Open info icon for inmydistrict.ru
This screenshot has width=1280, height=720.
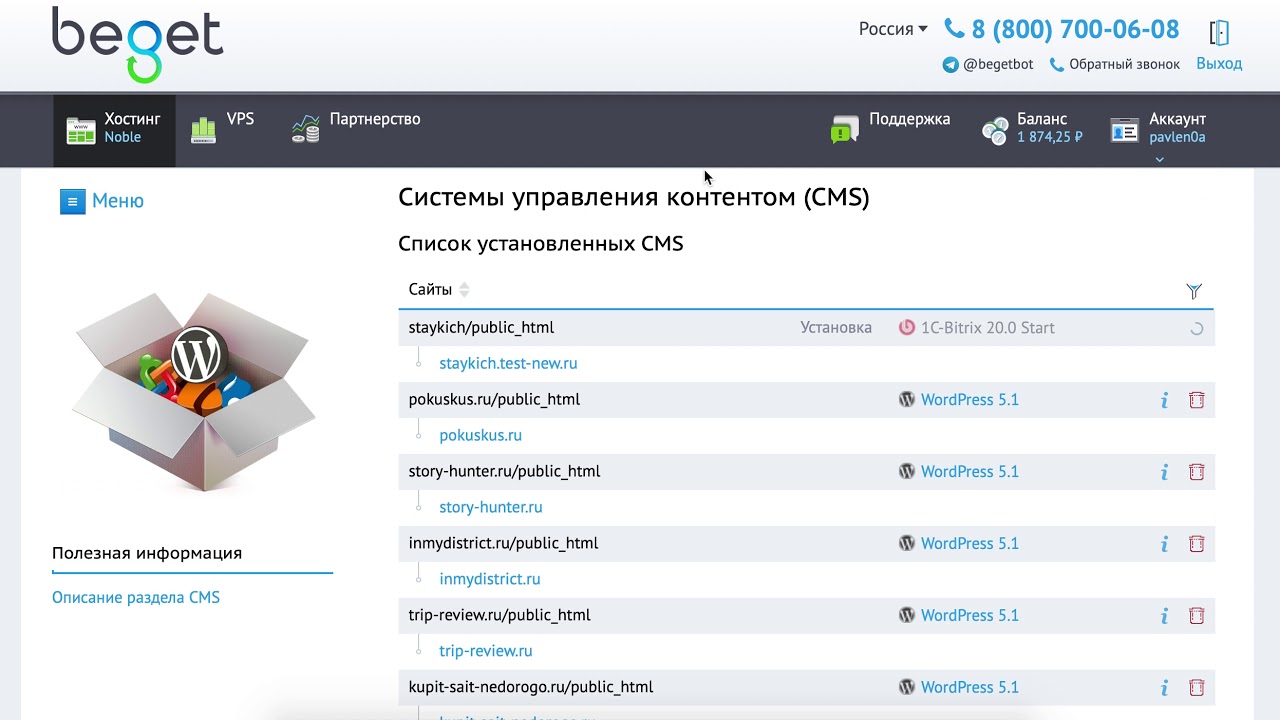[1164, 544]
